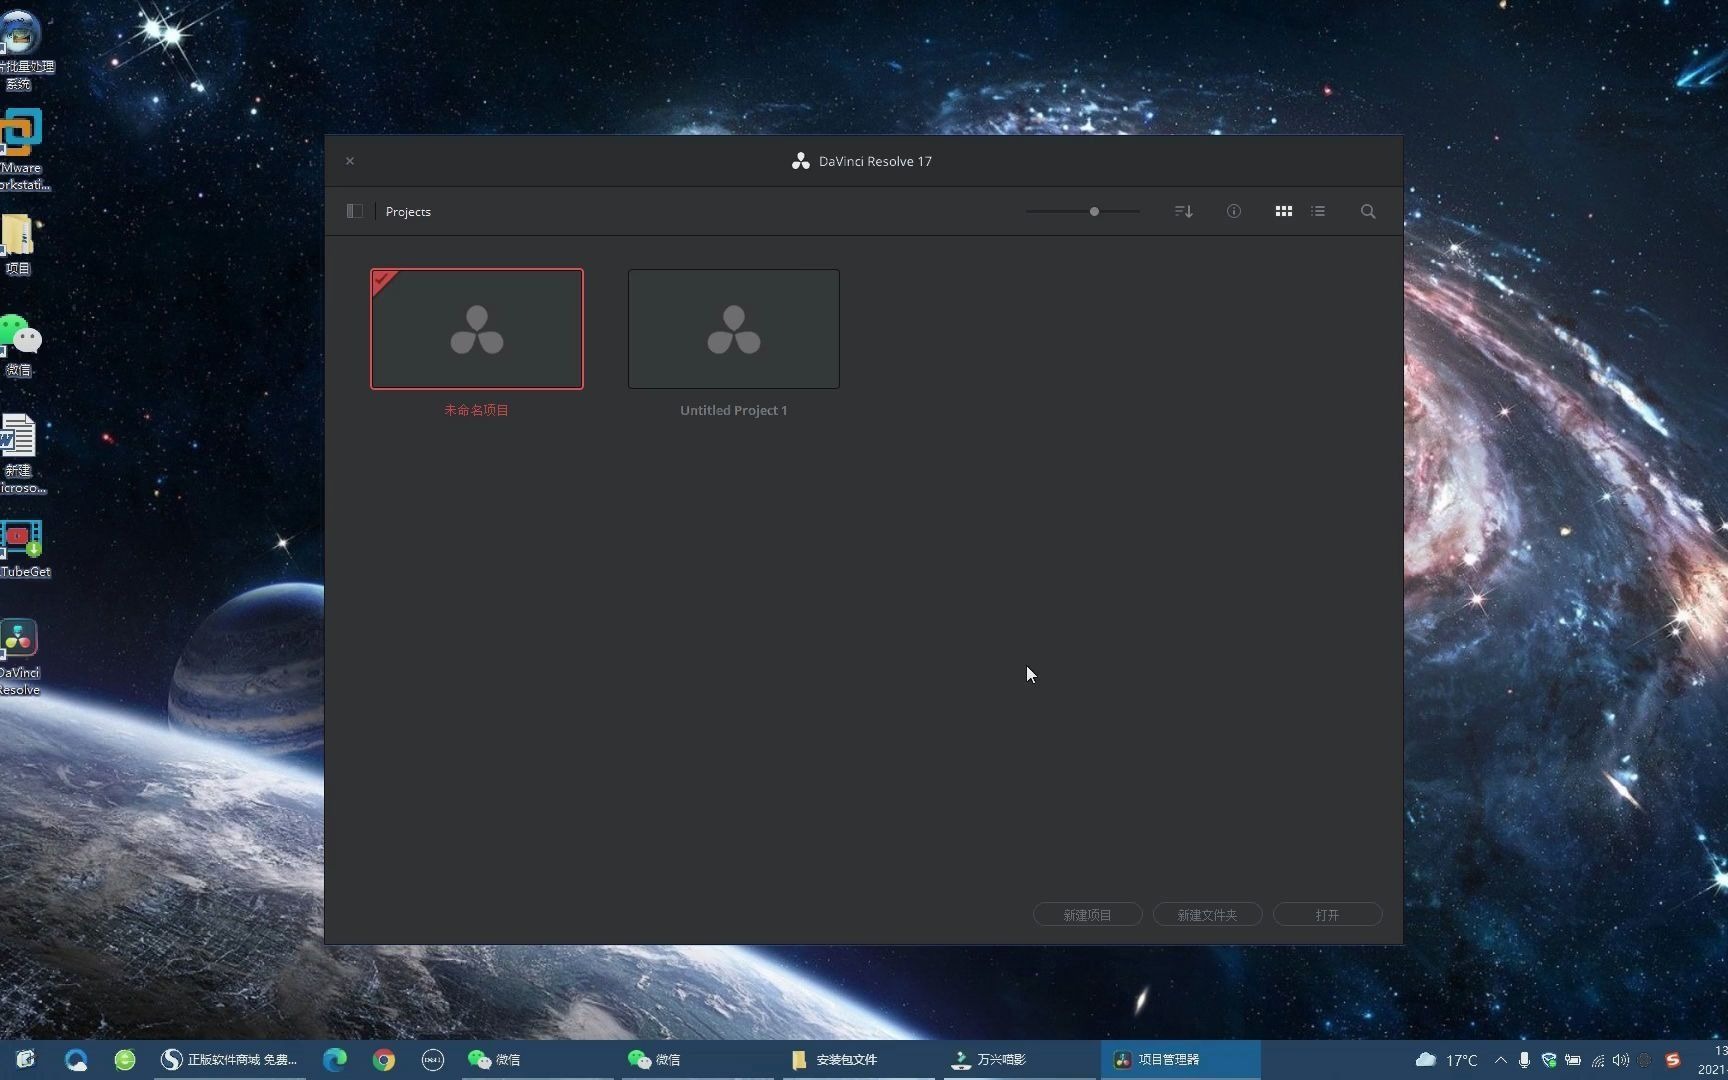Close the DaVinci Resolve project manager window
Viewport: 1728px width, 1080px height.
350,161
